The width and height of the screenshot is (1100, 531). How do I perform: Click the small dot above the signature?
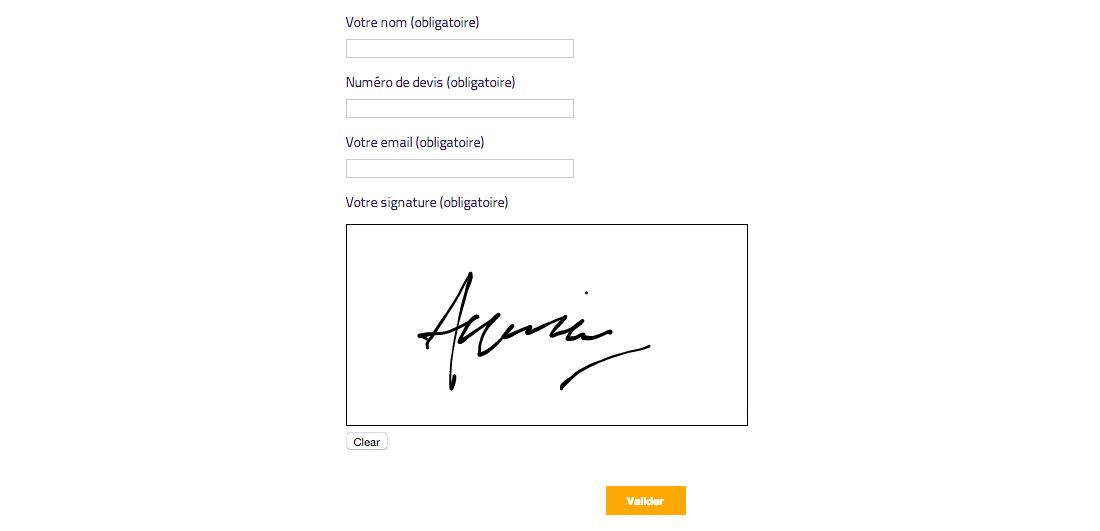[x=586, y=293]
